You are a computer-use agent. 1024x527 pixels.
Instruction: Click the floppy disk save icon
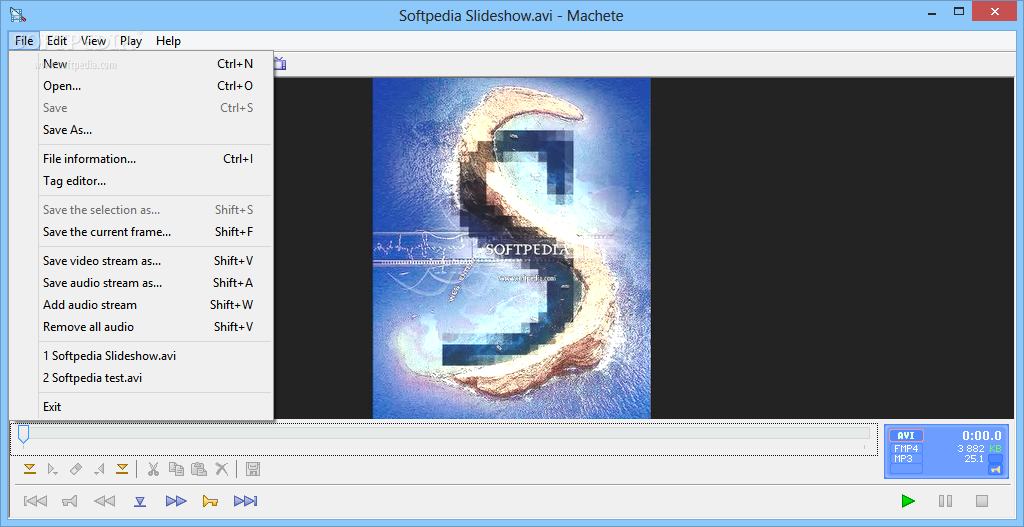click(253, 468)
